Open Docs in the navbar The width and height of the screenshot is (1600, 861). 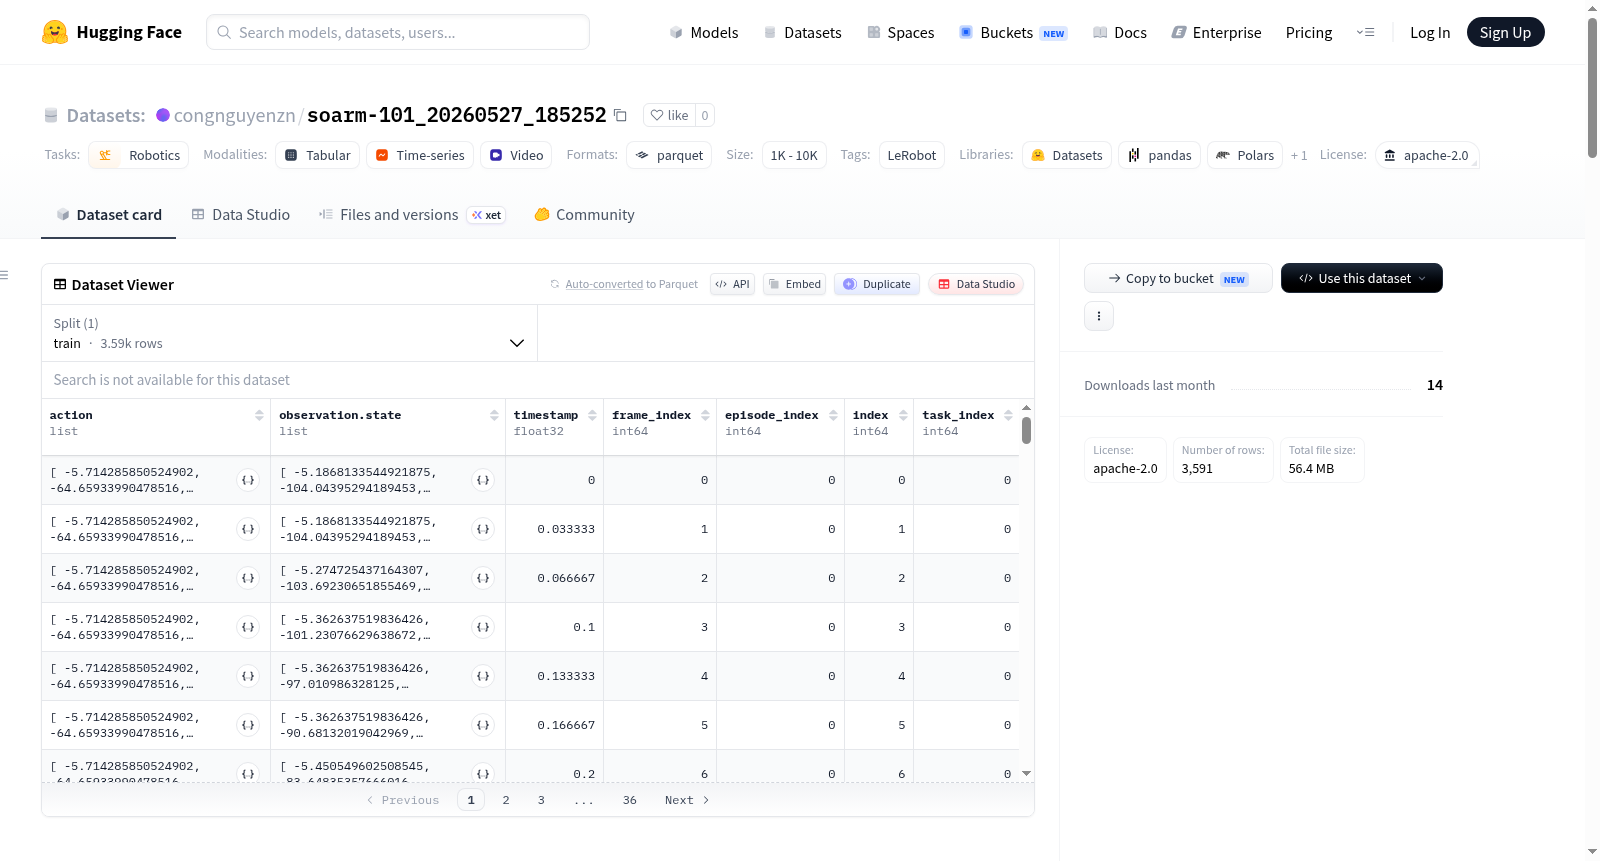click(1120, 32)
